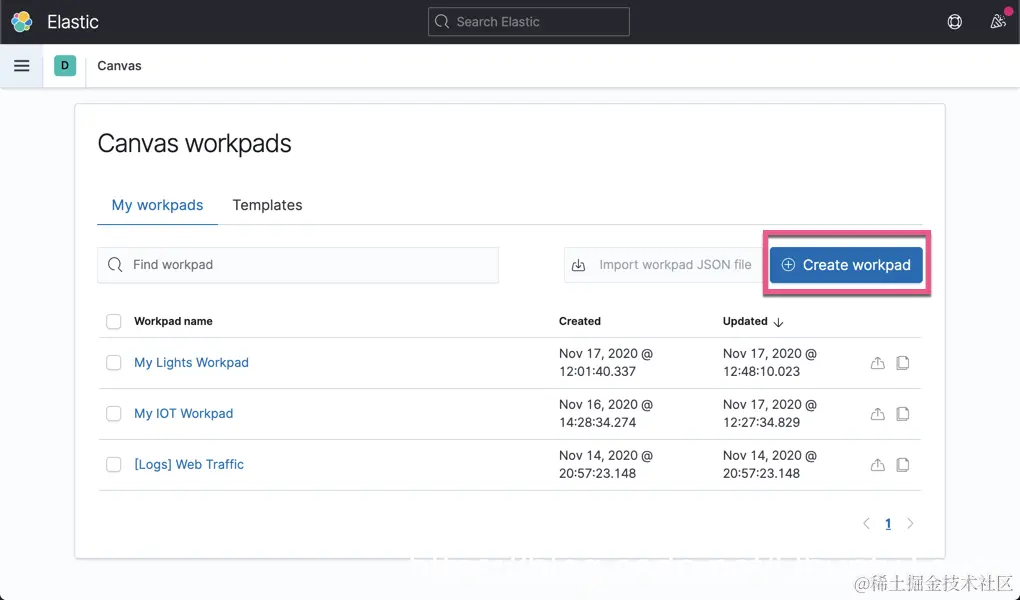Screen dimensions: 1020x600
Task: Click the green D space avatar
Action: pyautogui.click(x=65, y=66)
